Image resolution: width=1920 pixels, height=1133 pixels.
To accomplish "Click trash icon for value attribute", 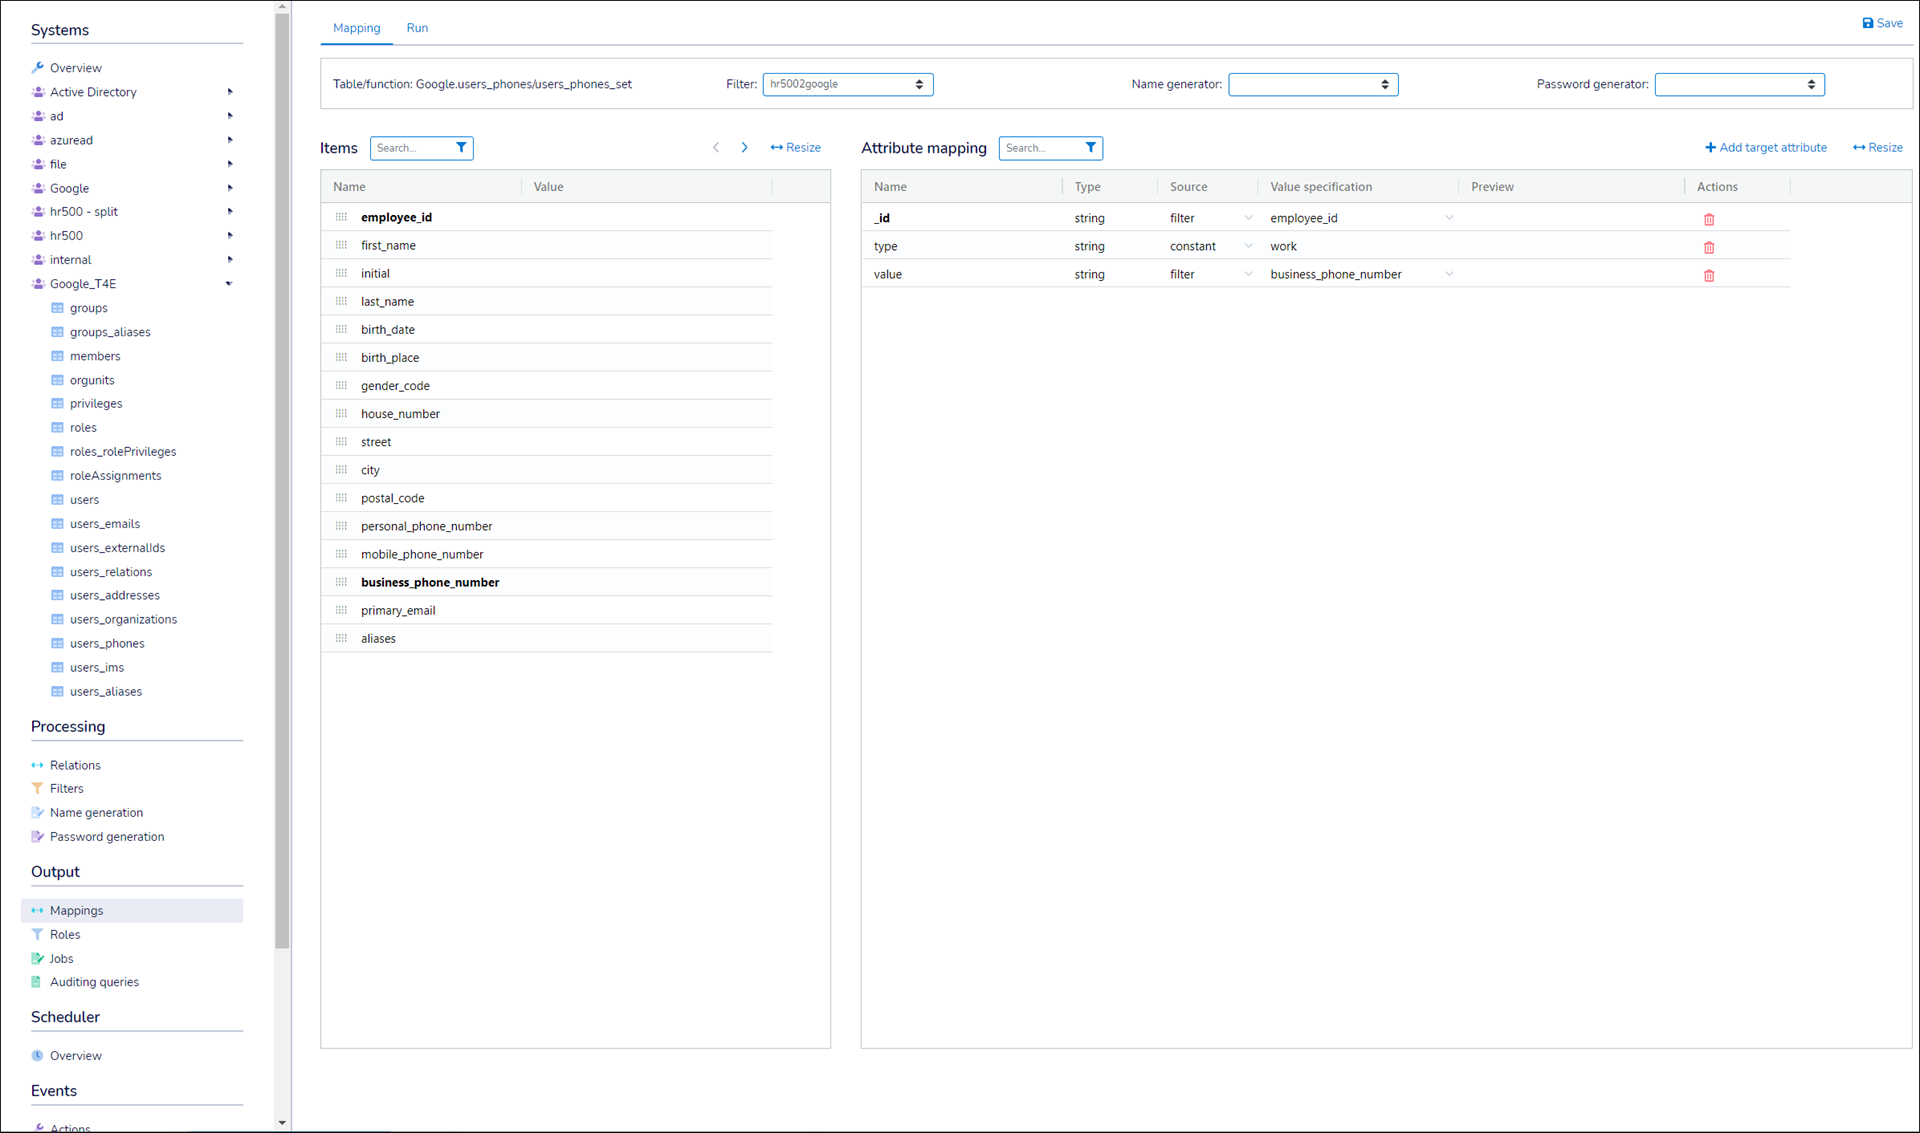I will tap(1708, 275).
